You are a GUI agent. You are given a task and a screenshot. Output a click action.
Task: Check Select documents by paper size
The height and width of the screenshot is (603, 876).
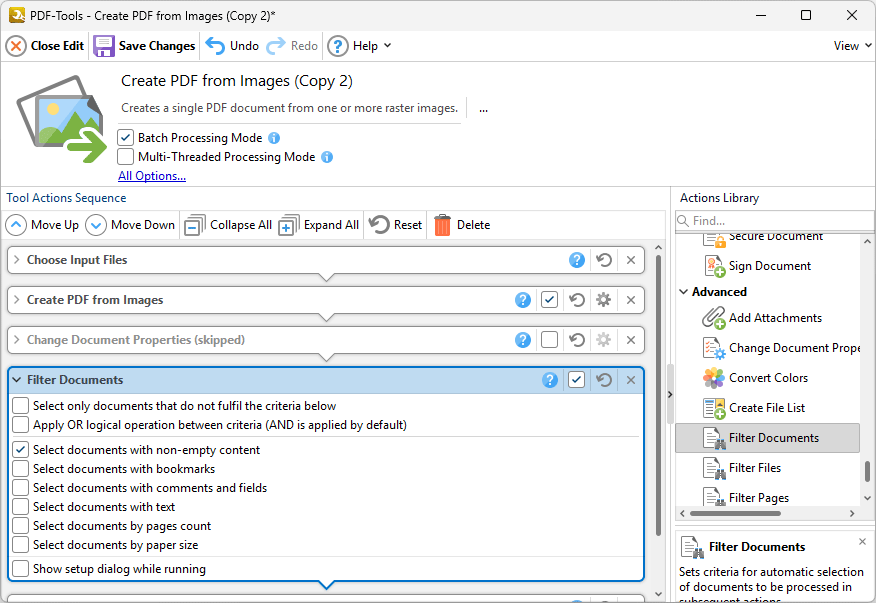[x=21, y=545]
